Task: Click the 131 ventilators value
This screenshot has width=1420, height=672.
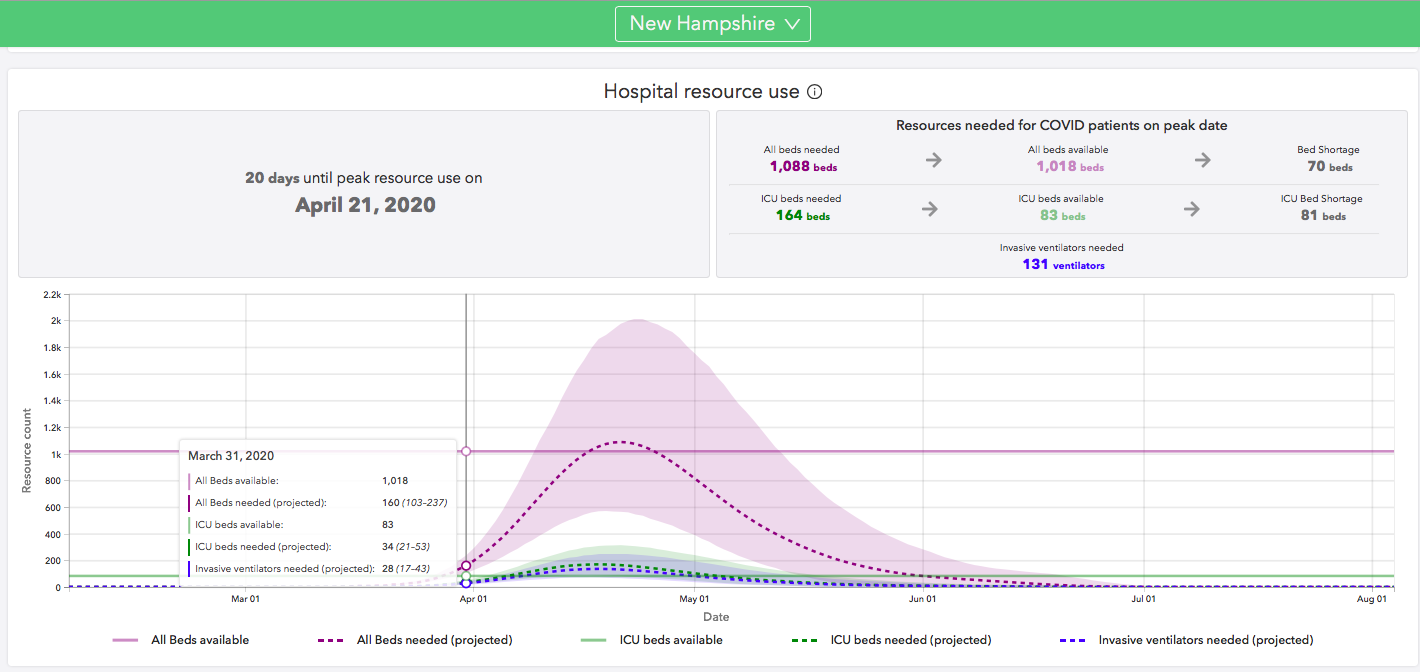Action: [x=1062, y=265]
